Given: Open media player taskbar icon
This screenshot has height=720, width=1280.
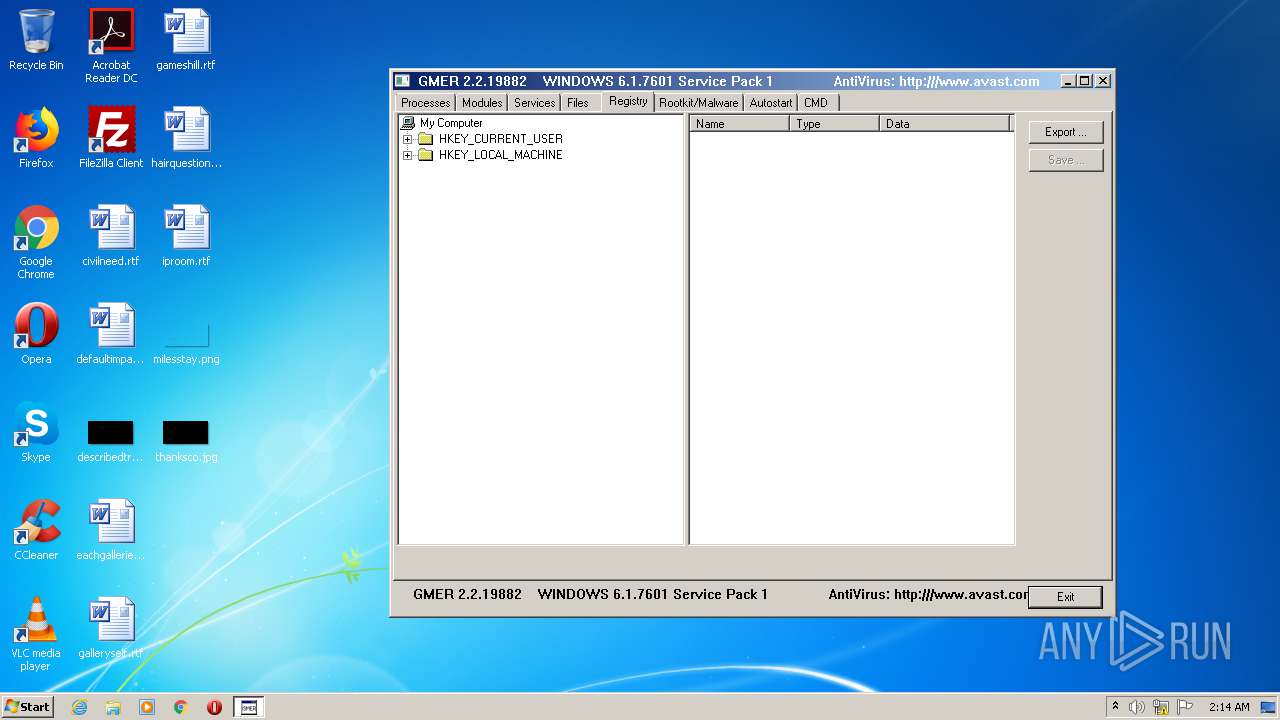Looking at the screenshot, I should tap(147, 707).
